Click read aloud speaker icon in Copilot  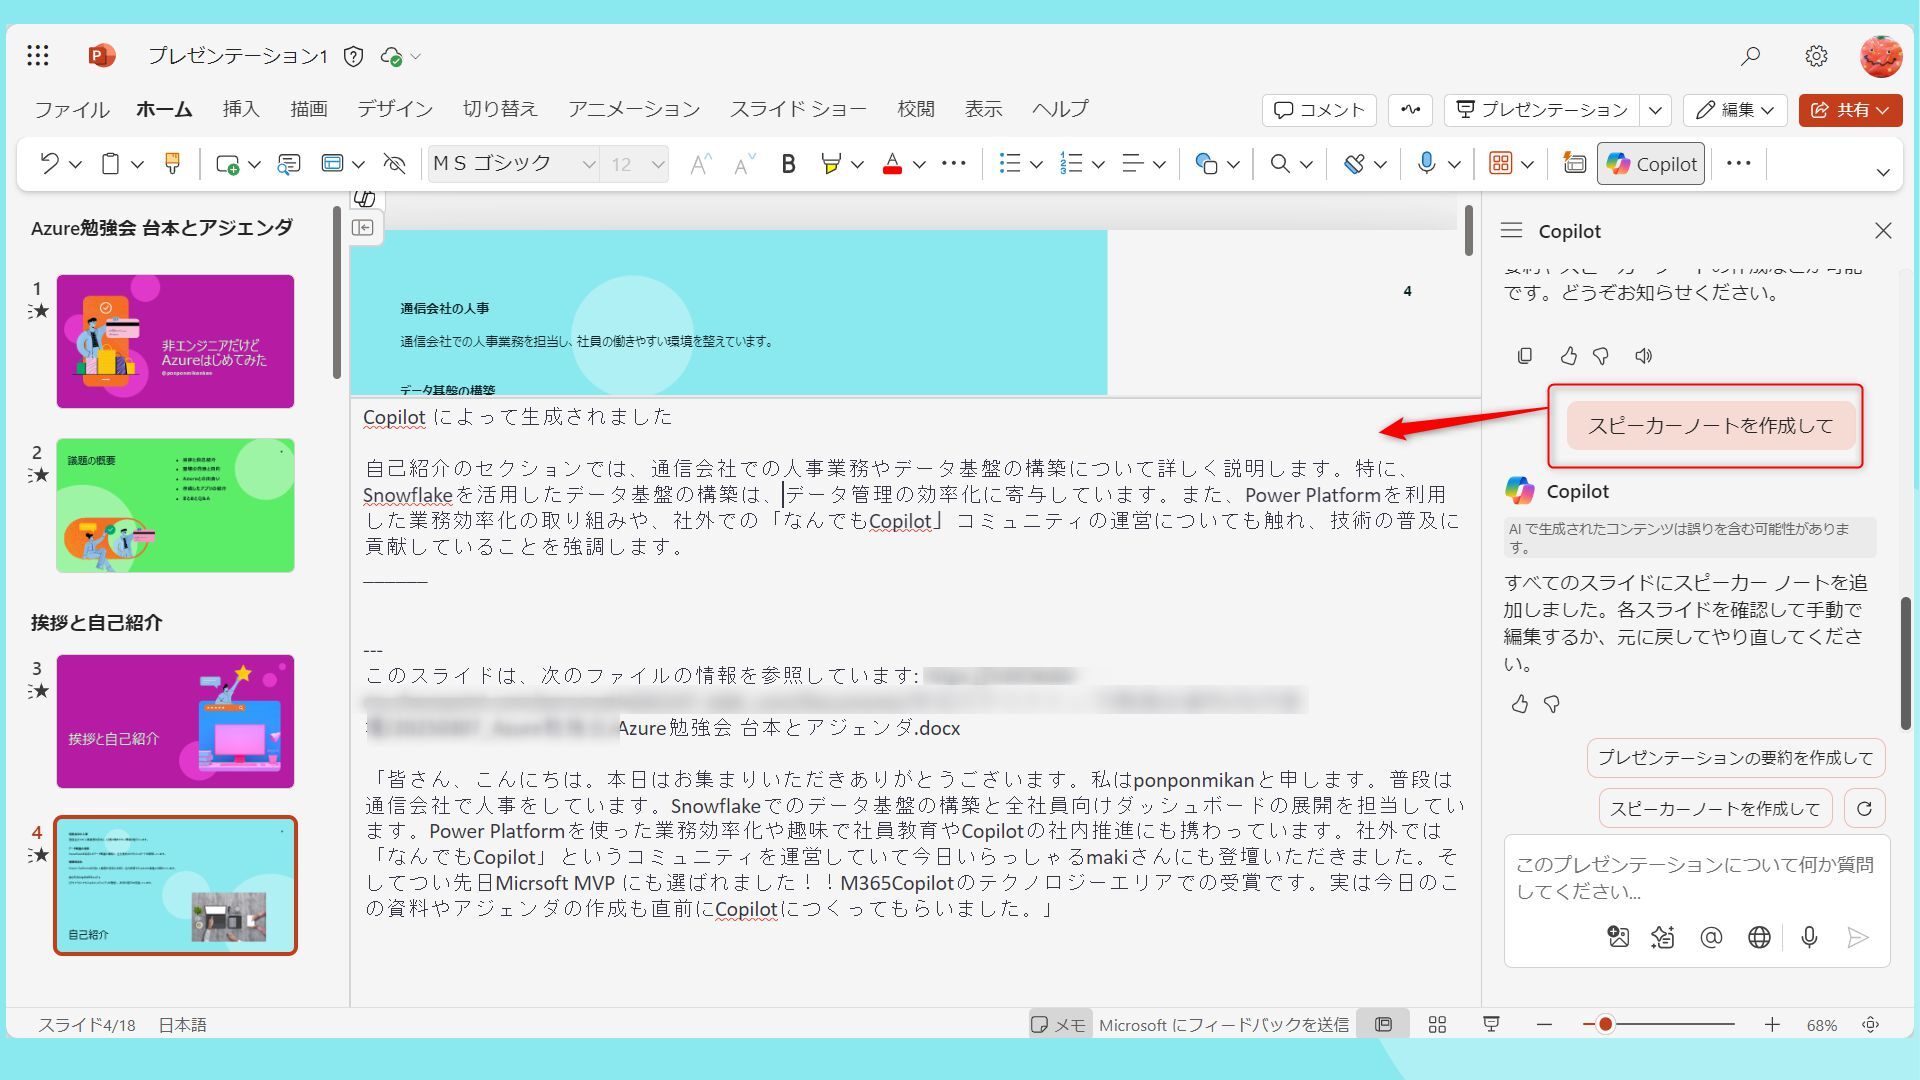point(1643,356)
